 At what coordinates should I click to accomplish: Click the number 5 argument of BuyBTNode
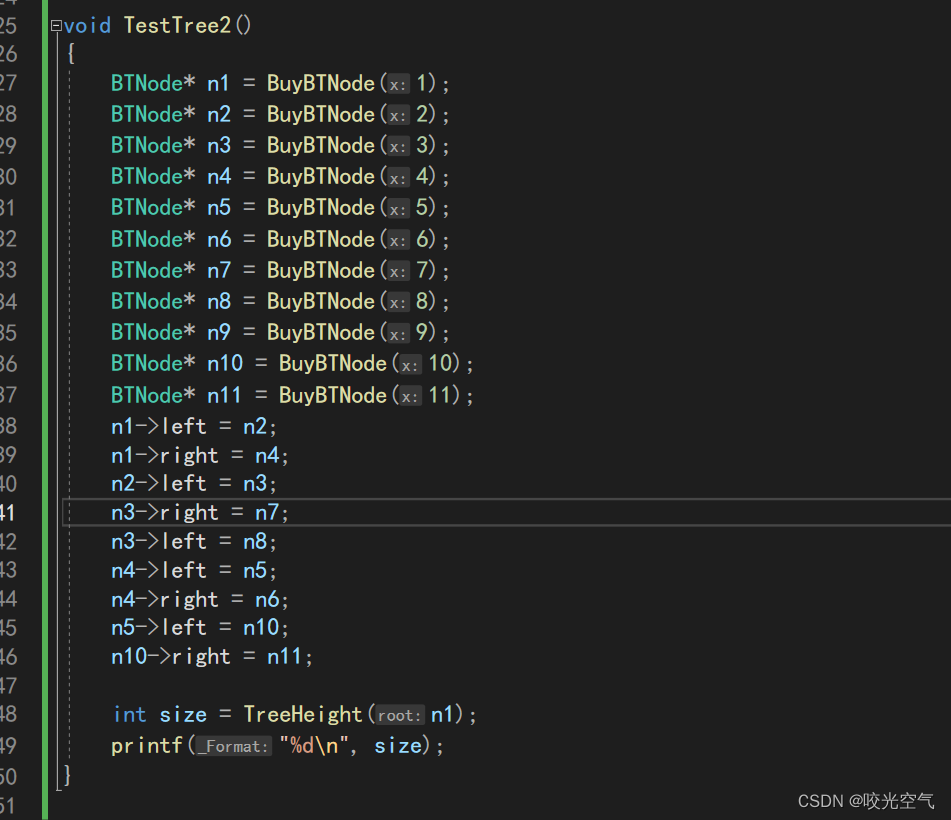click(x=422, y=207)
